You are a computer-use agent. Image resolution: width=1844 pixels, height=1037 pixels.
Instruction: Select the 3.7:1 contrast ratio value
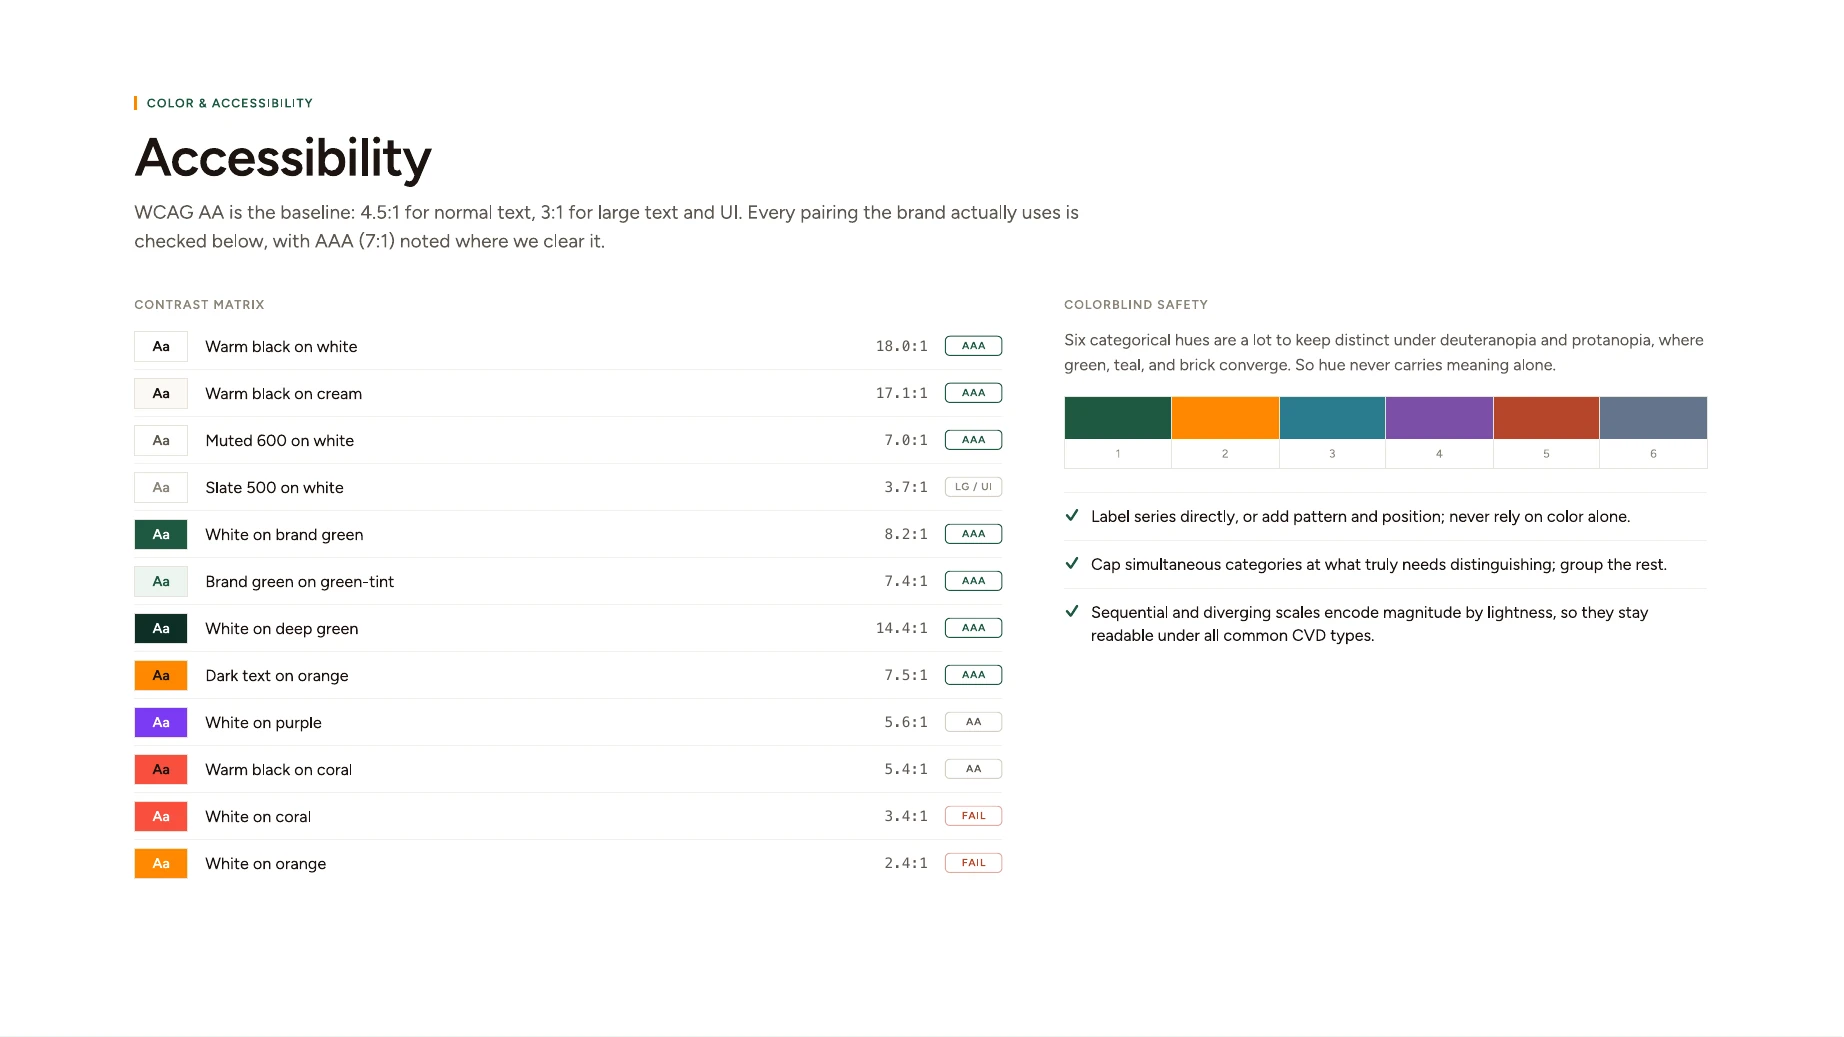click(x=906, y=487)
